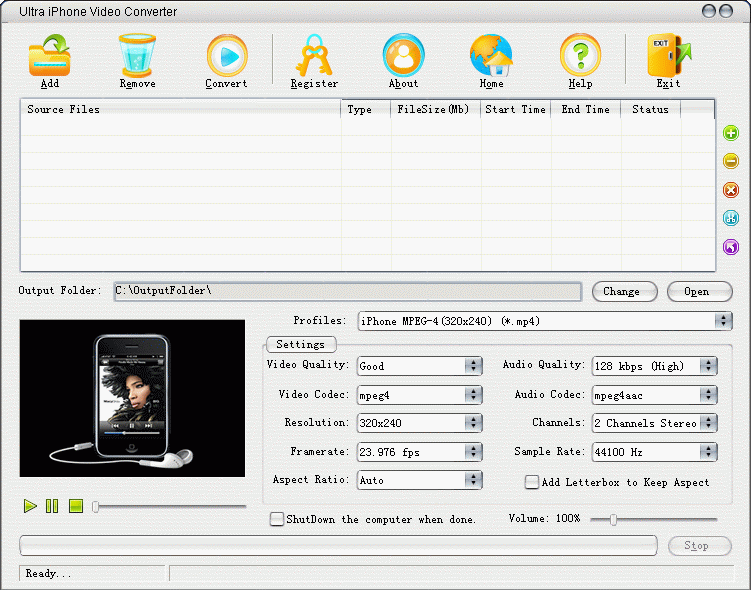Open Help with the question mark icon
751x590 pixels.
coord(580,55)
